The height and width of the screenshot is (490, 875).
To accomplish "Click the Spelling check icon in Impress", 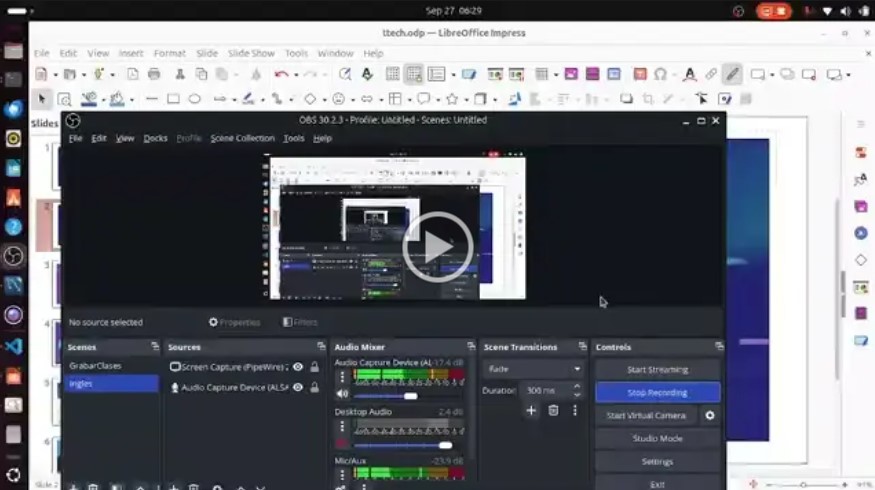I will coord(367,74).
